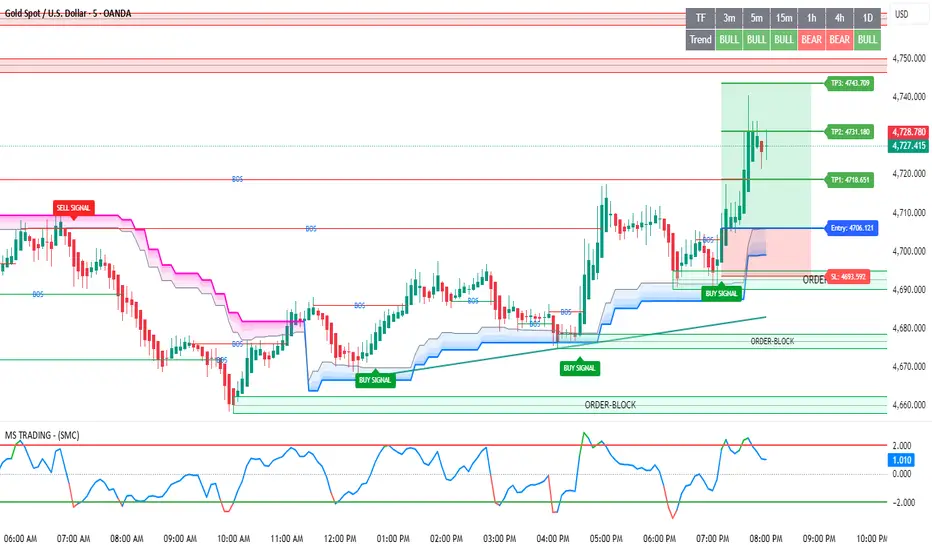
Task: Click the 4,740.000 price scale label
Action: [909, 96]
